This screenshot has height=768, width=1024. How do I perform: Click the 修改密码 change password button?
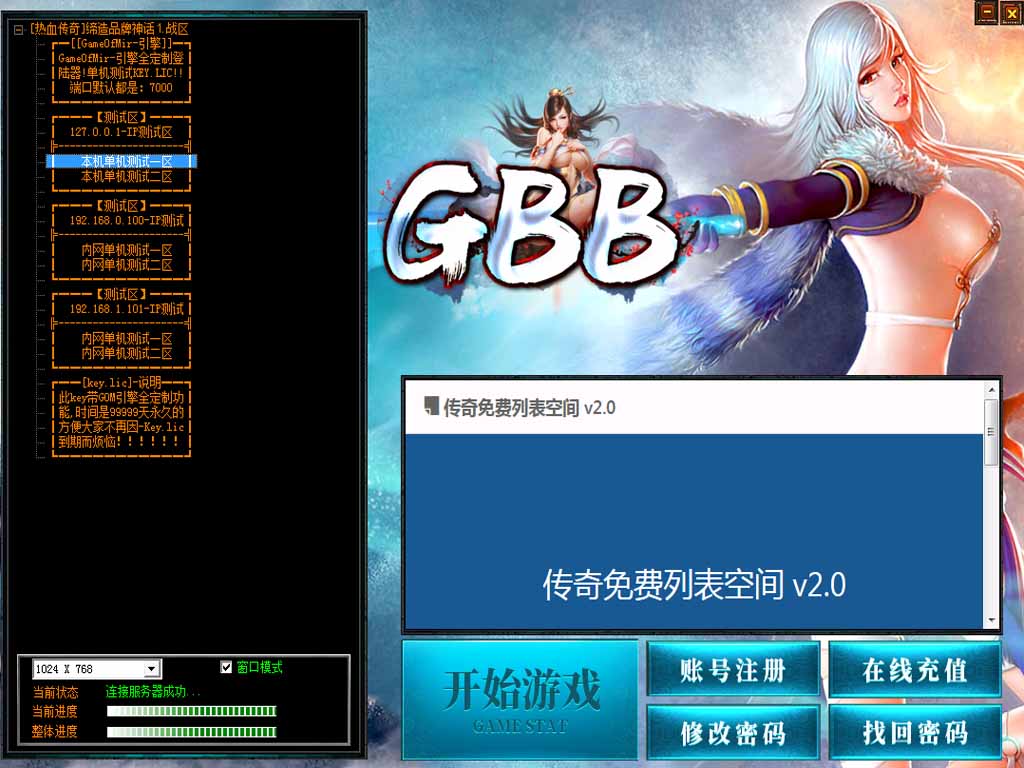(x=733, y=733)
